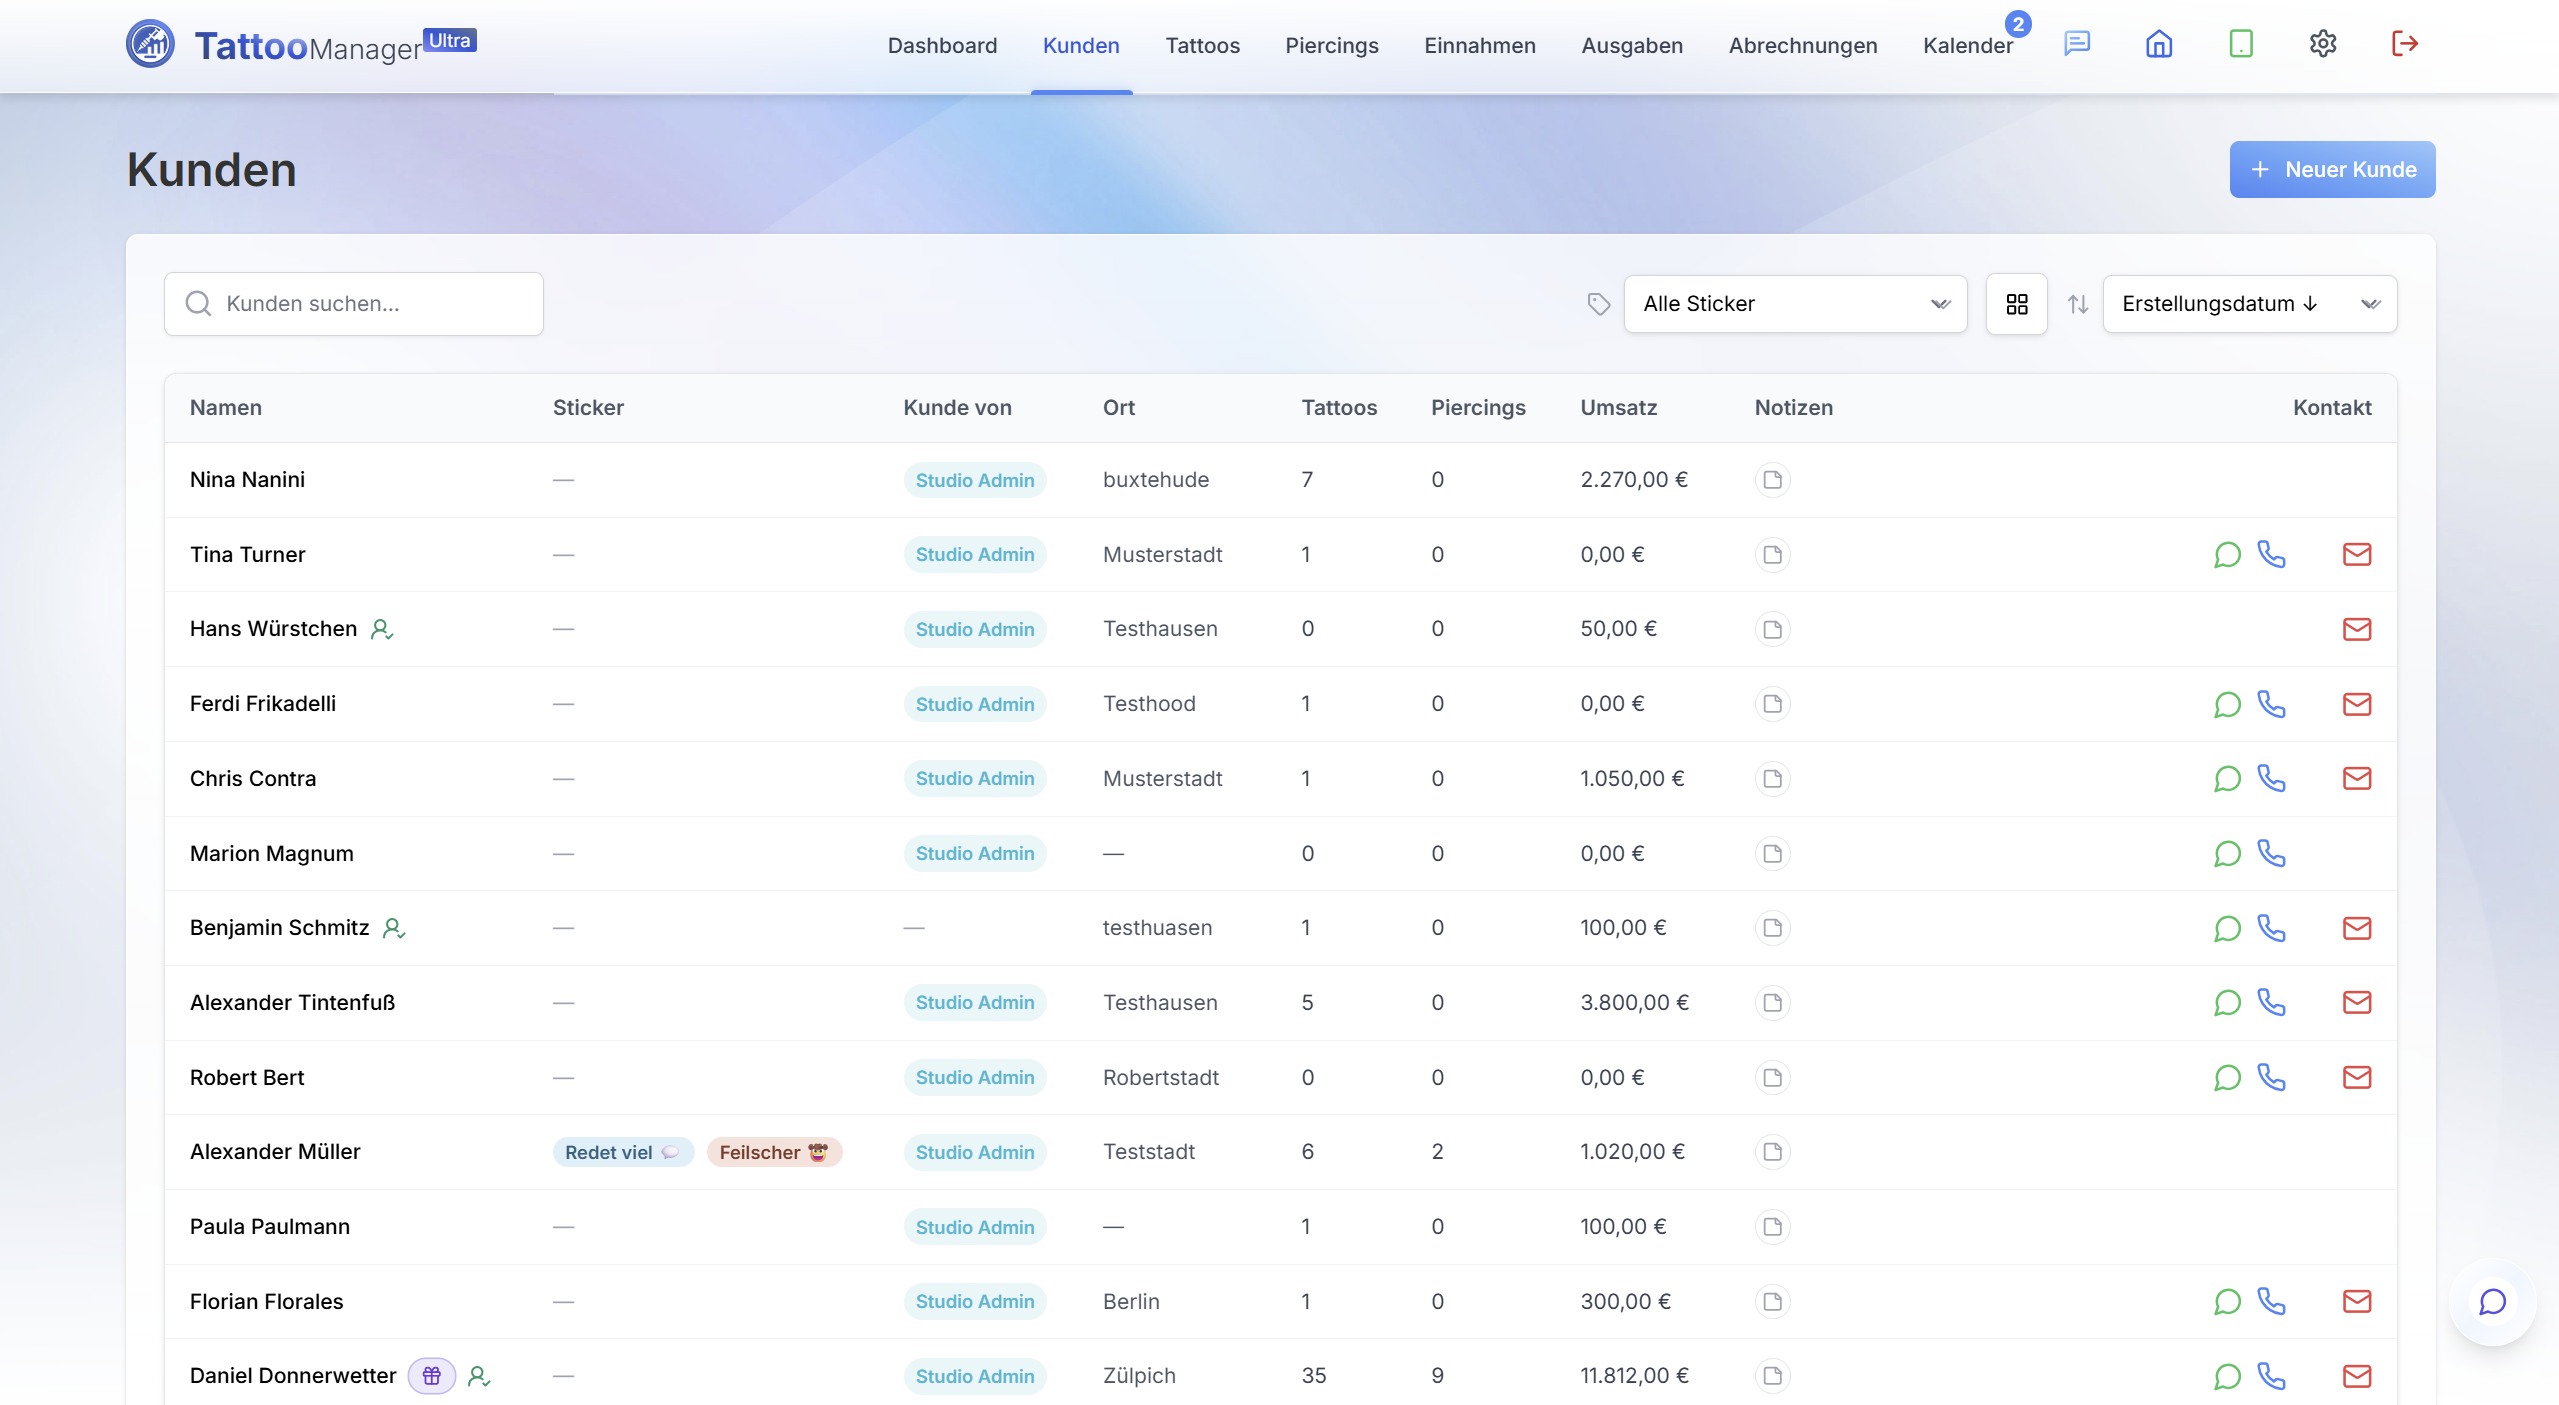
Task: Click Studio Admin badge for Florian Florales
Action: (x=975, y=1302)
